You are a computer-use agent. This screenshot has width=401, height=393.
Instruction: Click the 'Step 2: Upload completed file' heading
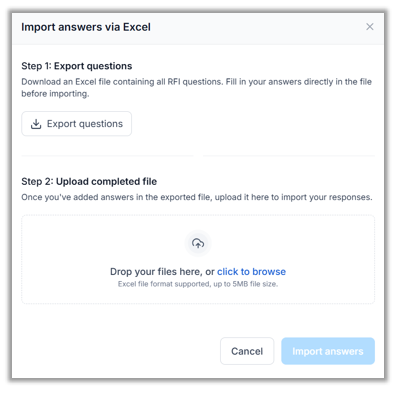click(89, 182)
